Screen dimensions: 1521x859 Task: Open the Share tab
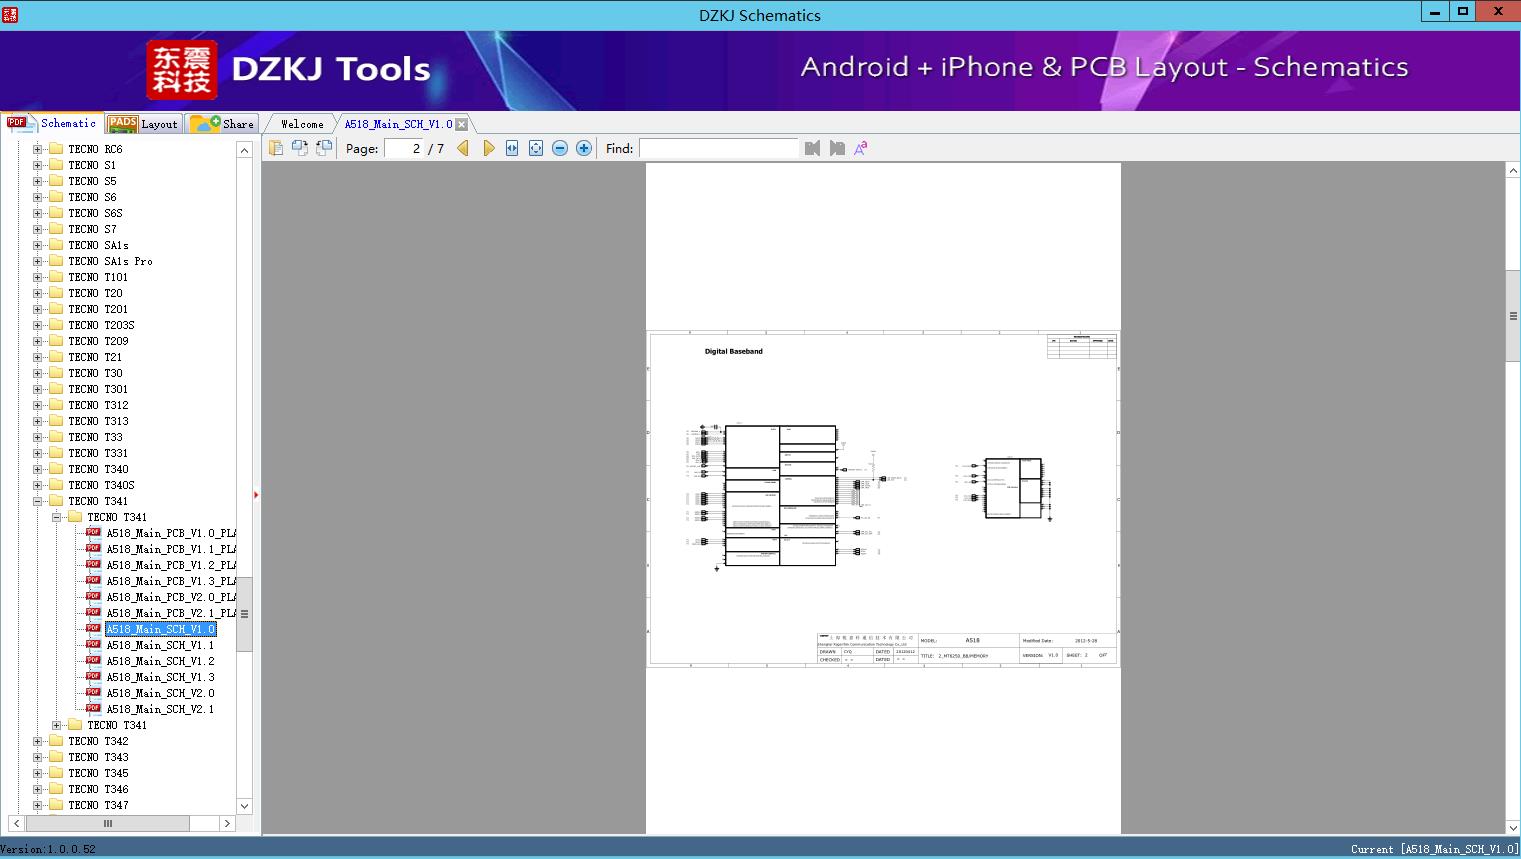[x=222, y=124]
